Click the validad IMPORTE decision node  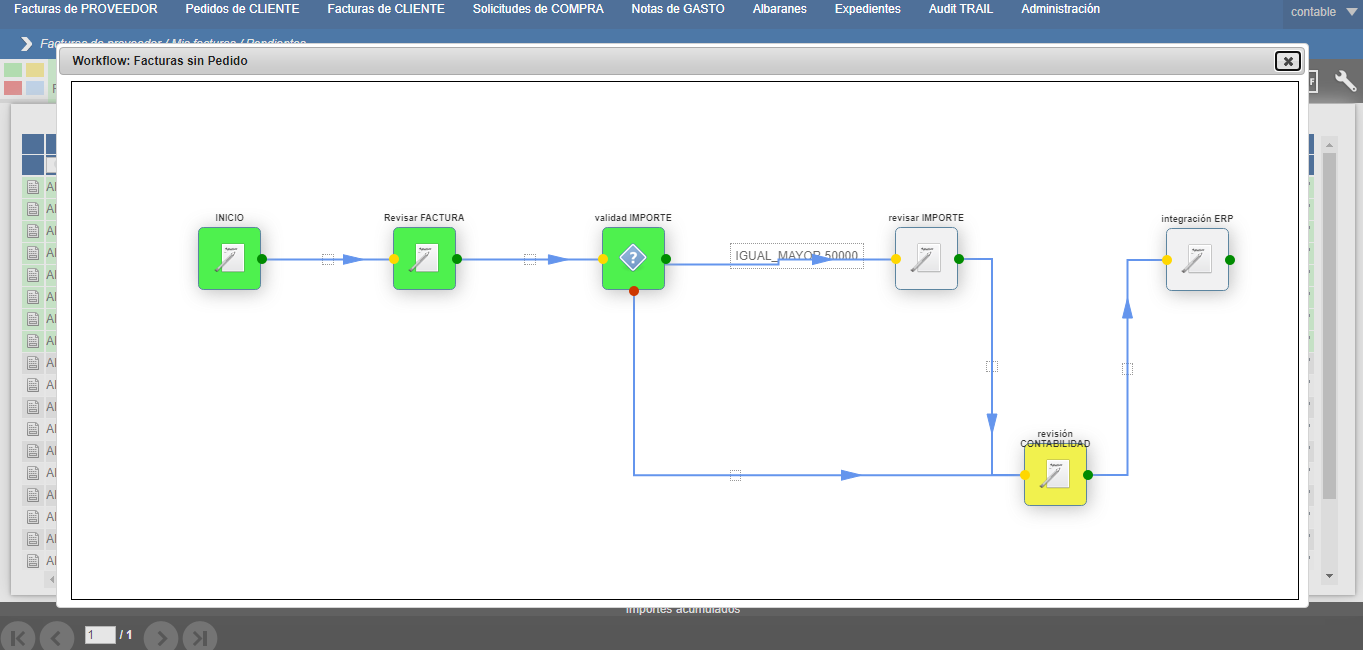tap(633, 258)
